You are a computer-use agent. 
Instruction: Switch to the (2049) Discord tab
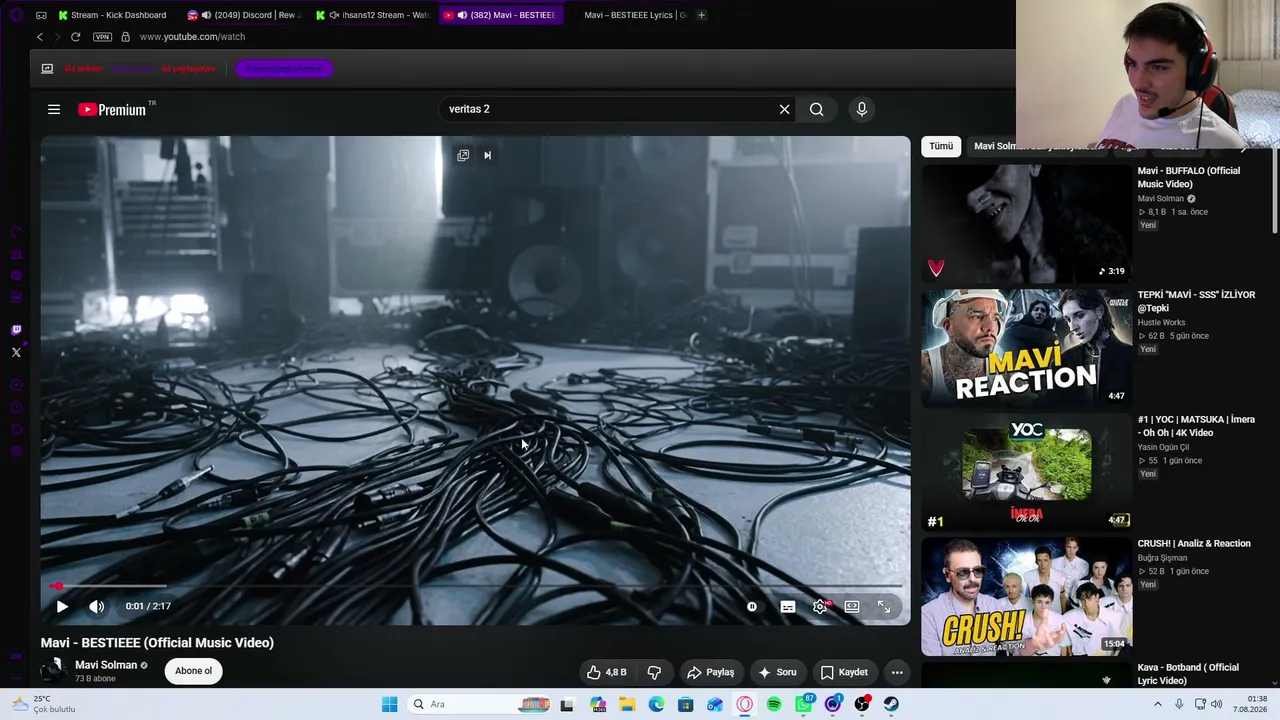point(244,15)
